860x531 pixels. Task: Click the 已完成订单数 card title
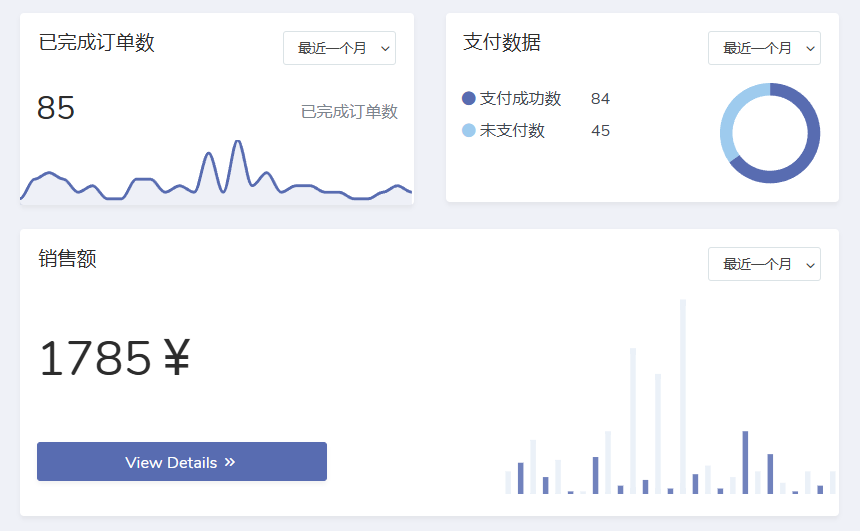tap(96, 43)
